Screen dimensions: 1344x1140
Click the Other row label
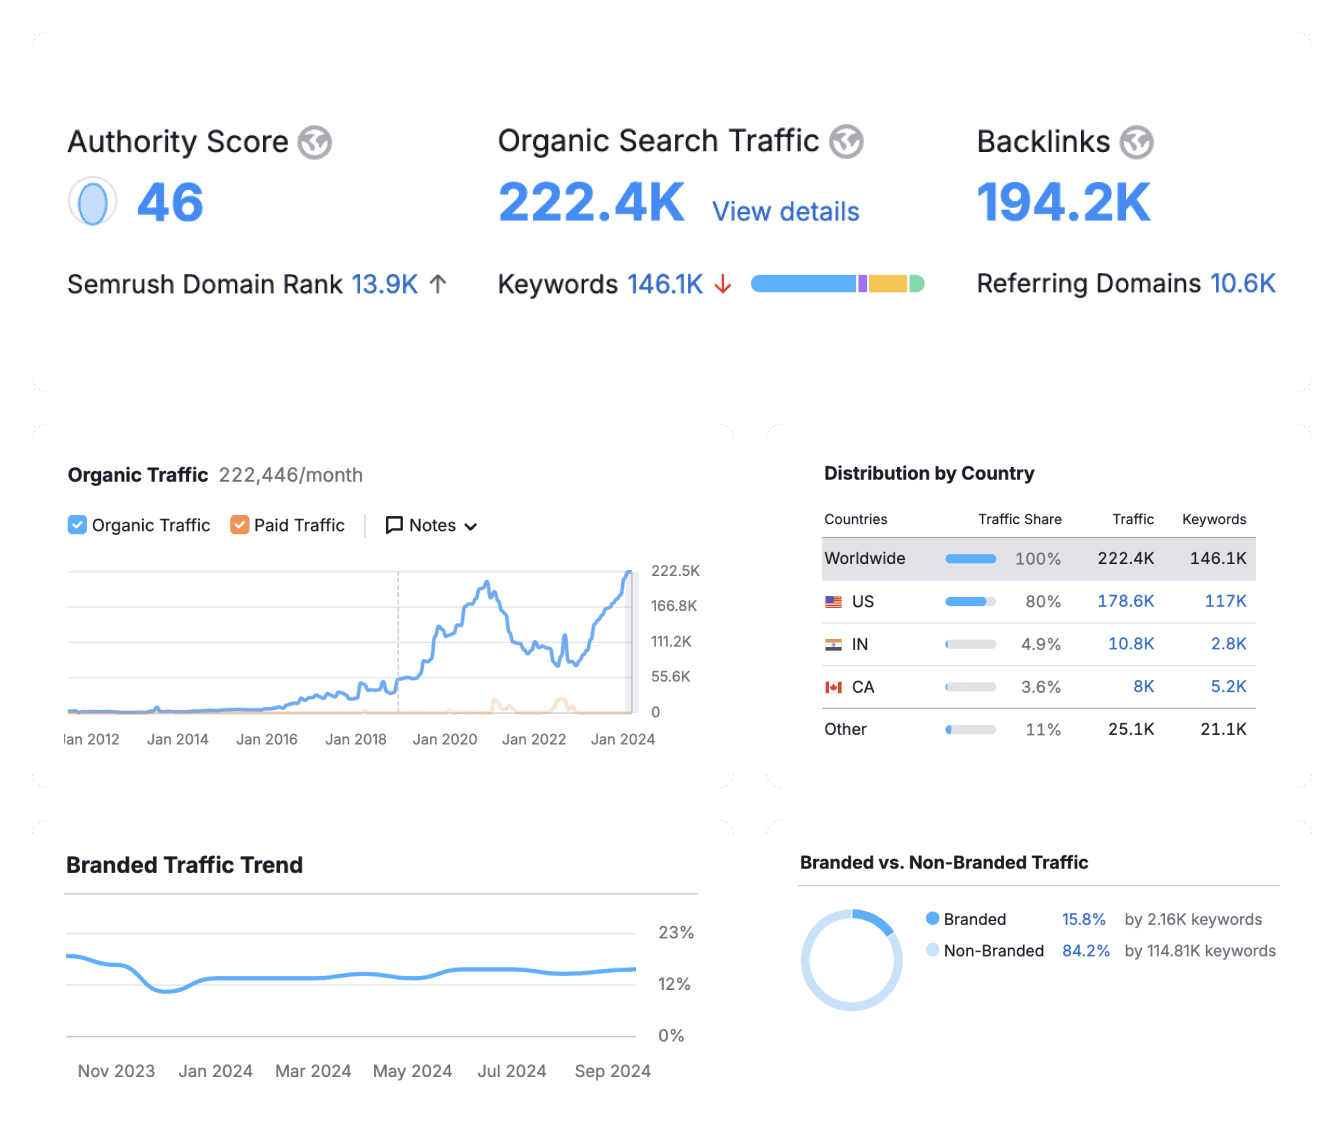(845, 729)
